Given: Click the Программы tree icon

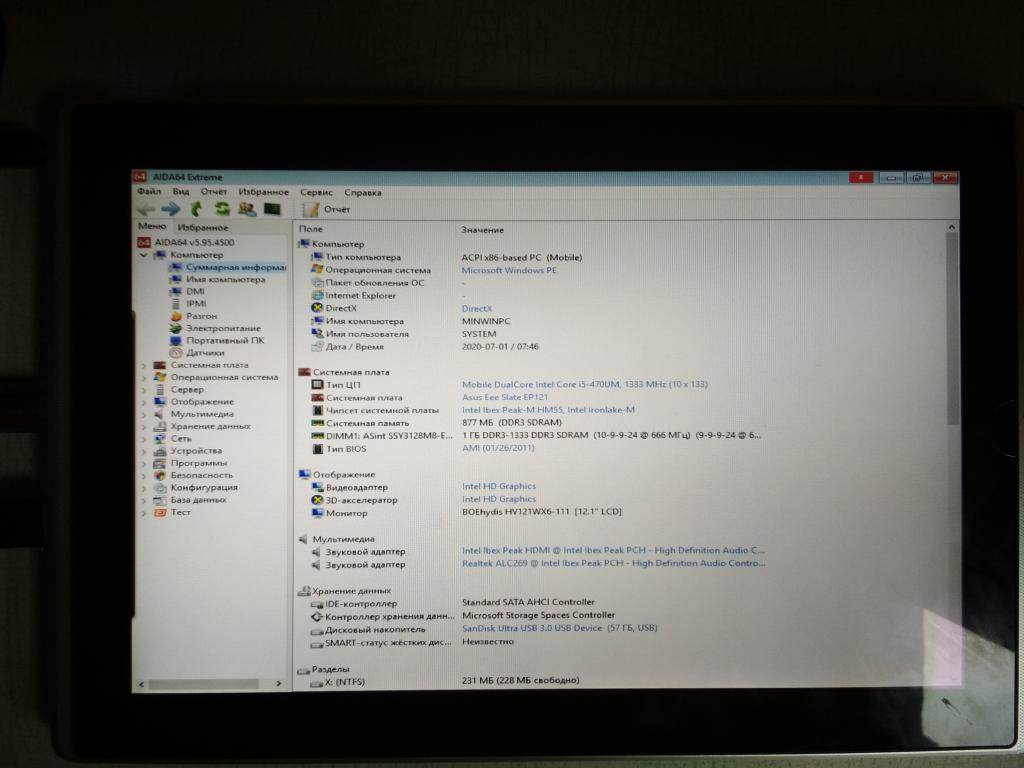Looking at the screenshot, I should click(x=159, y=463).
